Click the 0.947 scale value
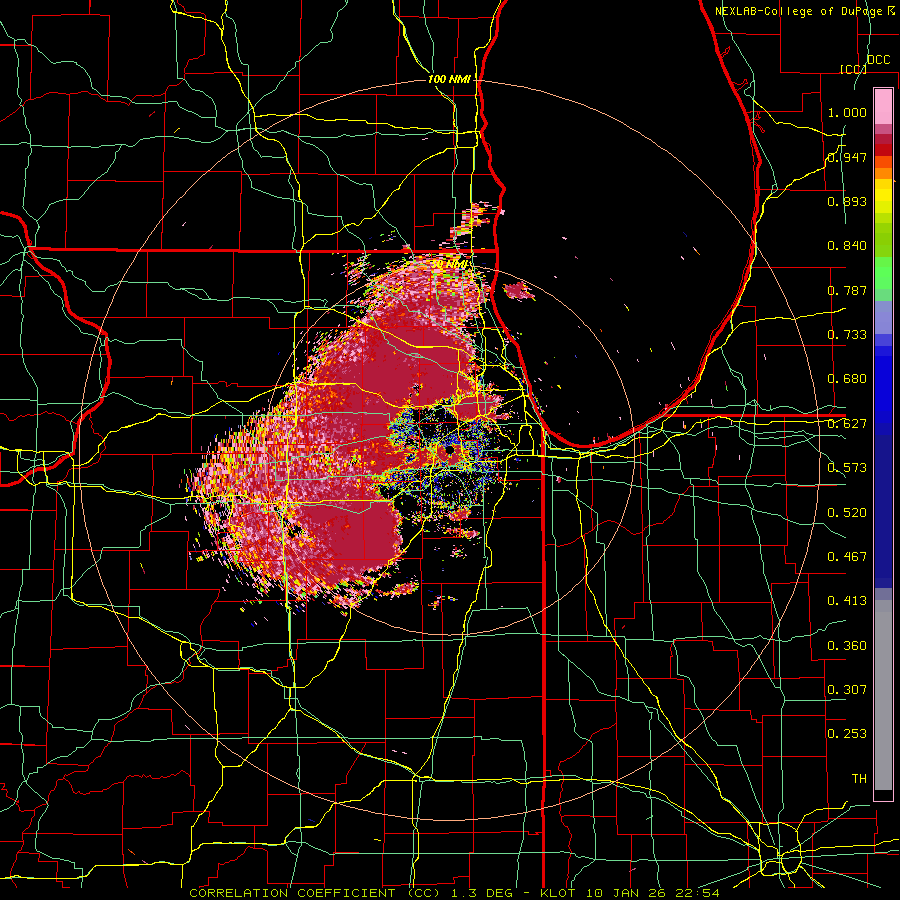This screenshot has height=900, width=900. (847, 157)
